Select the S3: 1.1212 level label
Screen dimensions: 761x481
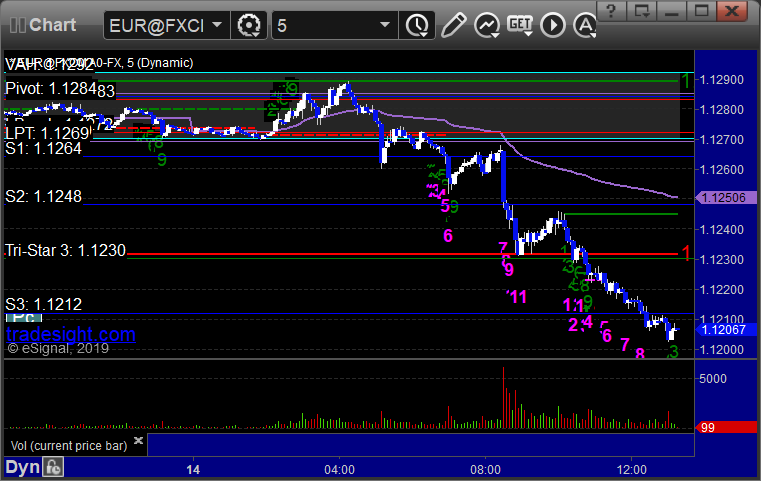pyautogui.click(x=43, y=304)
